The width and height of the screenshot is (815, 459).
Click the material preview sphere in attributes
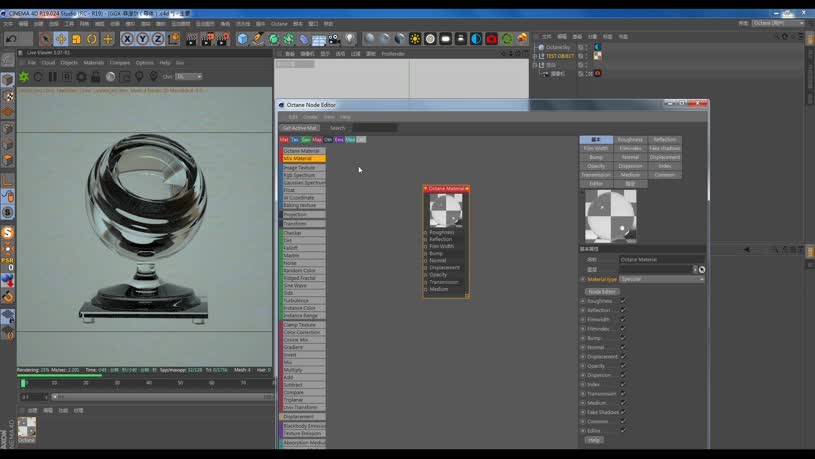point(611,216)
